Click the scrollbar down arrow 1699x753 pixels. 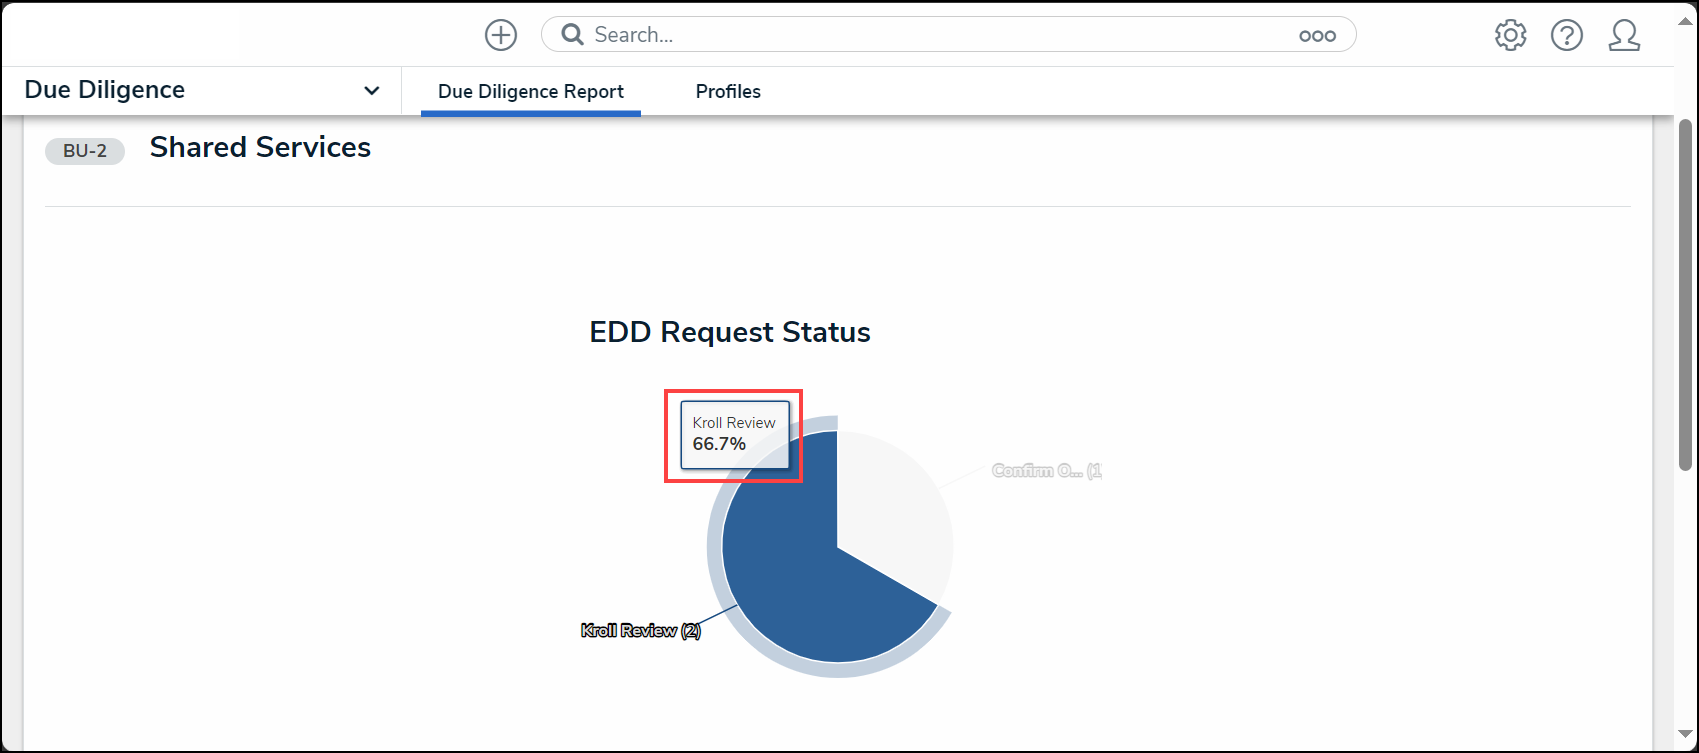point(1685,735)
